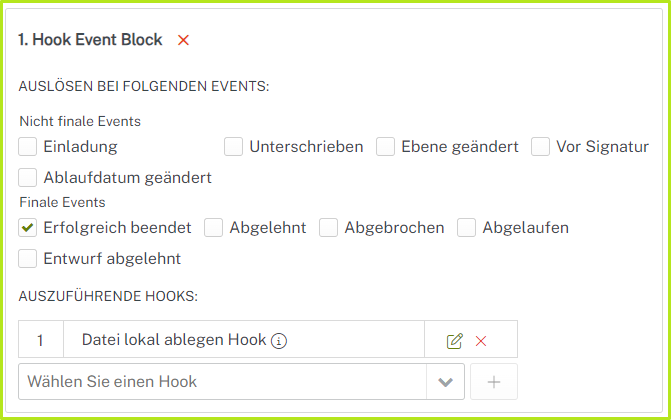Image resolution: width=671 pixels, height=420 pixels.
Task: Click the hook order number 1 cell
Action: click(40, 340)
